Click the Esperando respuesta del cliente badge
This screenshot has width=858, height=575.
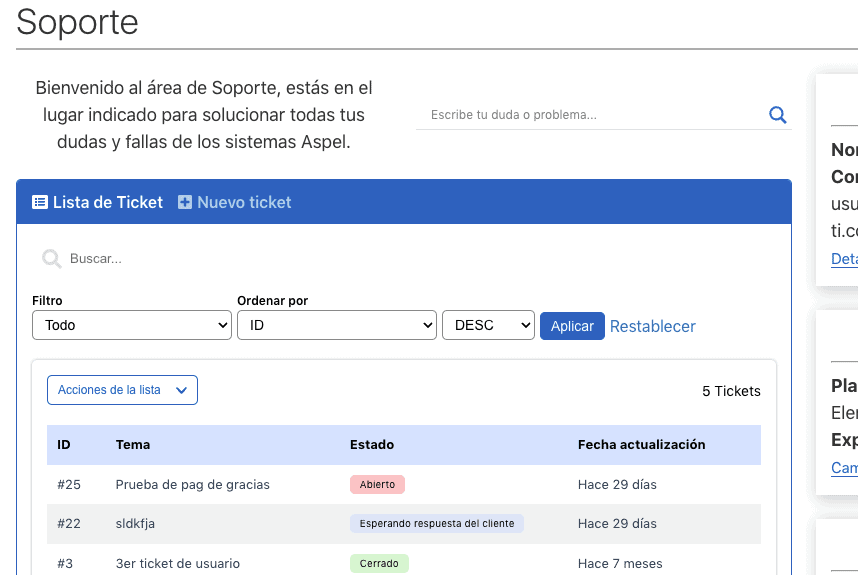tap(437, 524)
